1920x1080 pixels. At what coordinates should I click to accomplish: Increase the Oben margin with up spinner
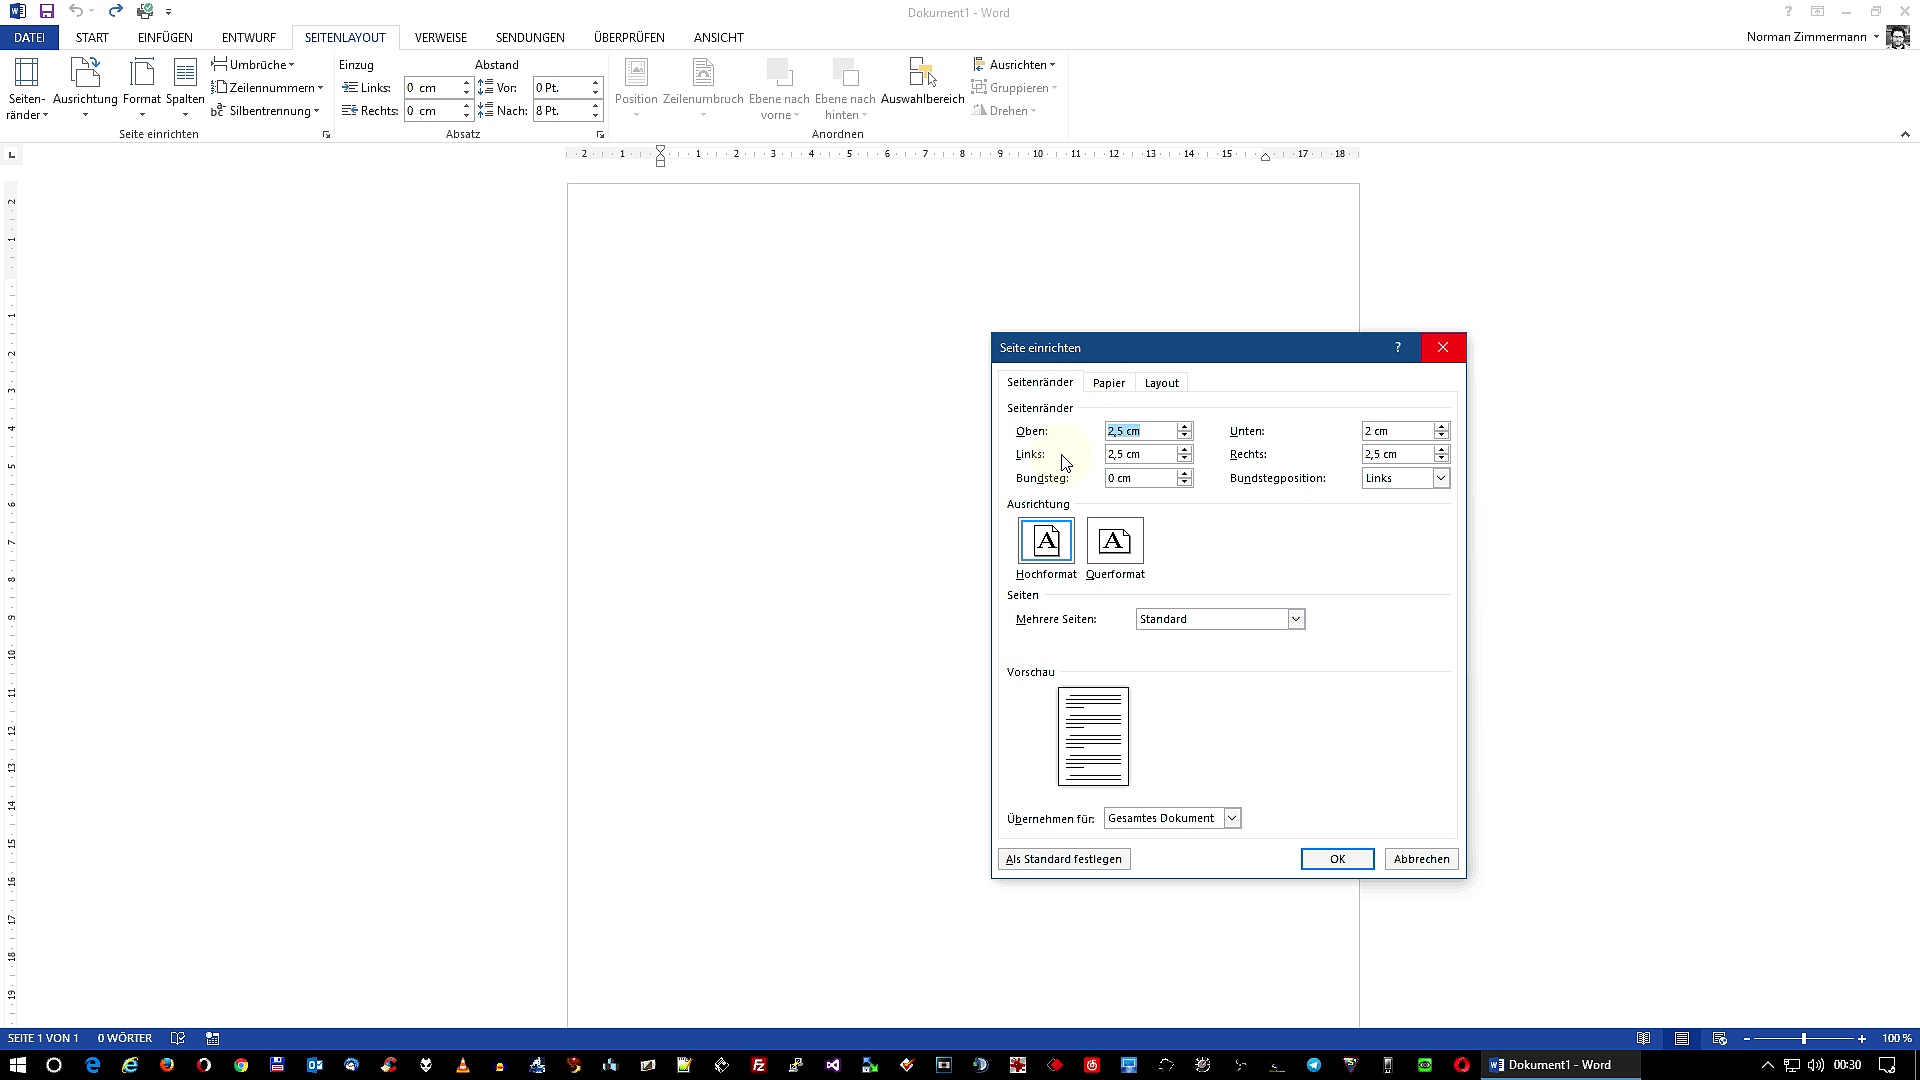pos(1185,426)
